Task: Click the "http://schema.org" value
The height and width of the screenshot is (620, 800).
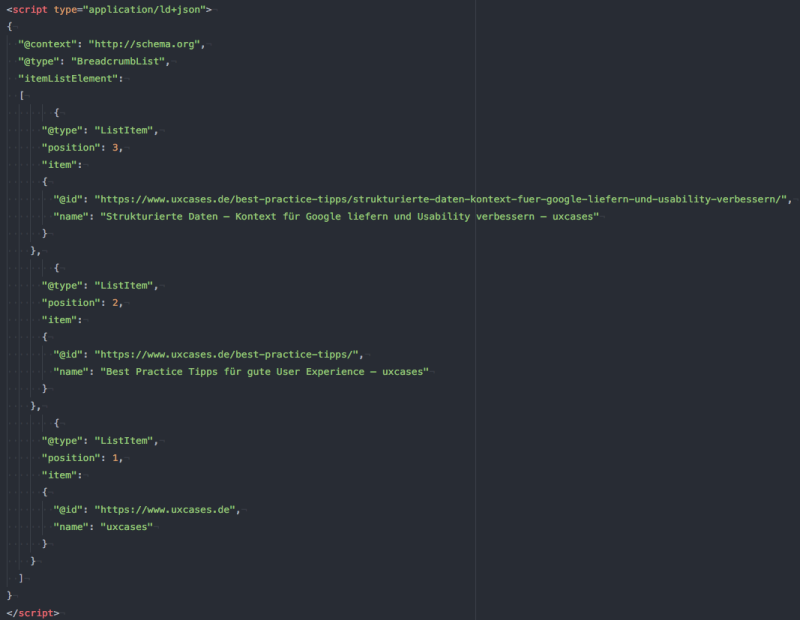Action: tap(143, 44)
